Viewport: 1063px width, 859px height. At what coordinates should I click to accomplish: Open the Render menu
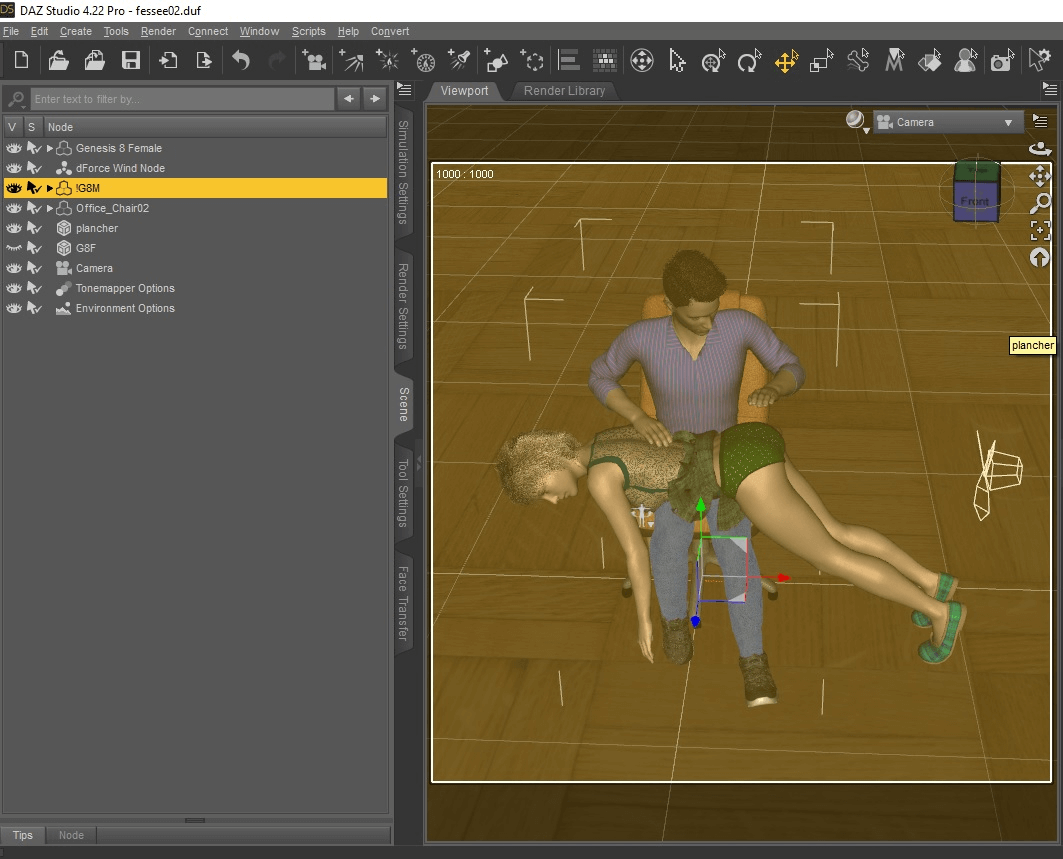pyautogui.click(x=158, y=31)
